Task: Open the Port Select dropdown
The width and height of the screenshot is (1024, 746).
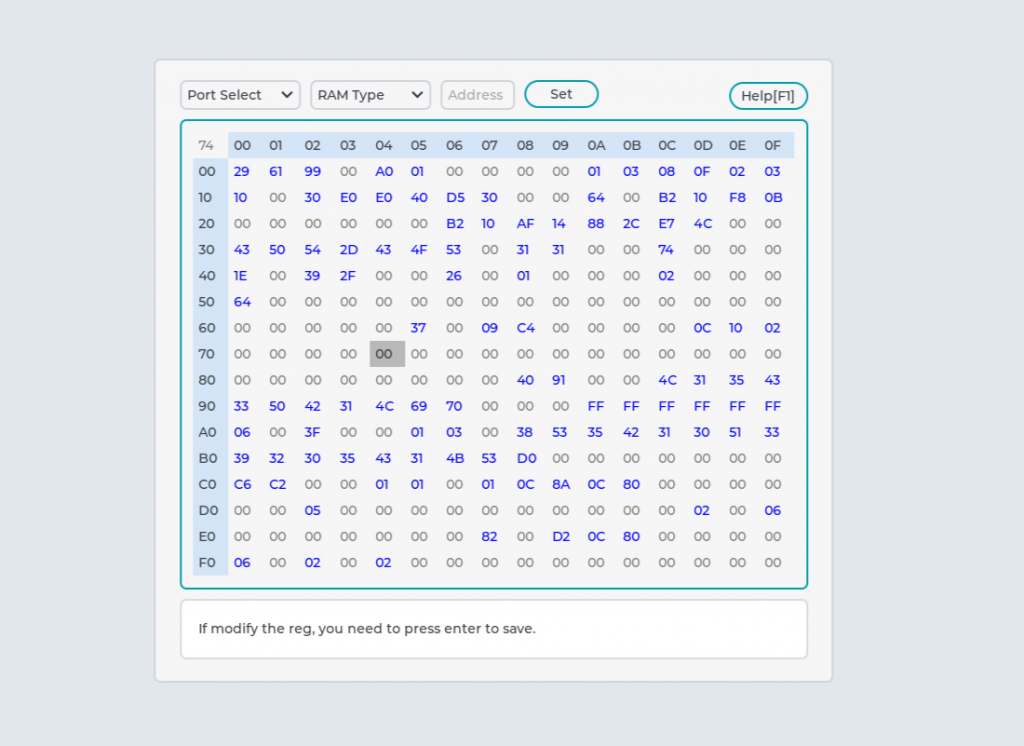Action: coord(240,95)
